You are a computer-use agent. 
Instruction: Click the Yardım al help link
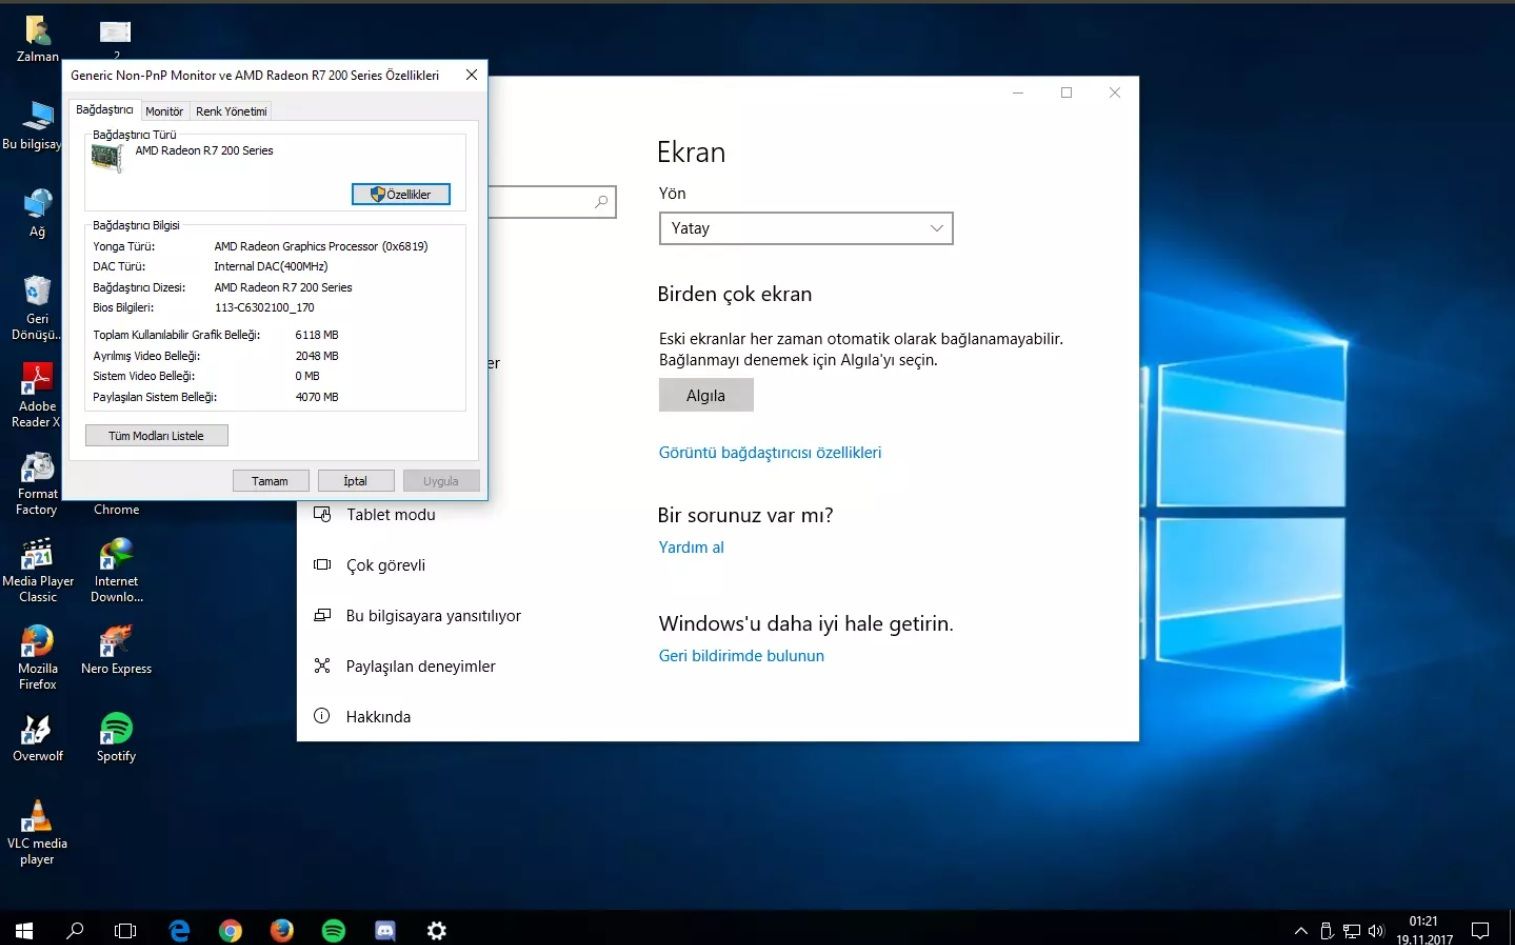691,547
